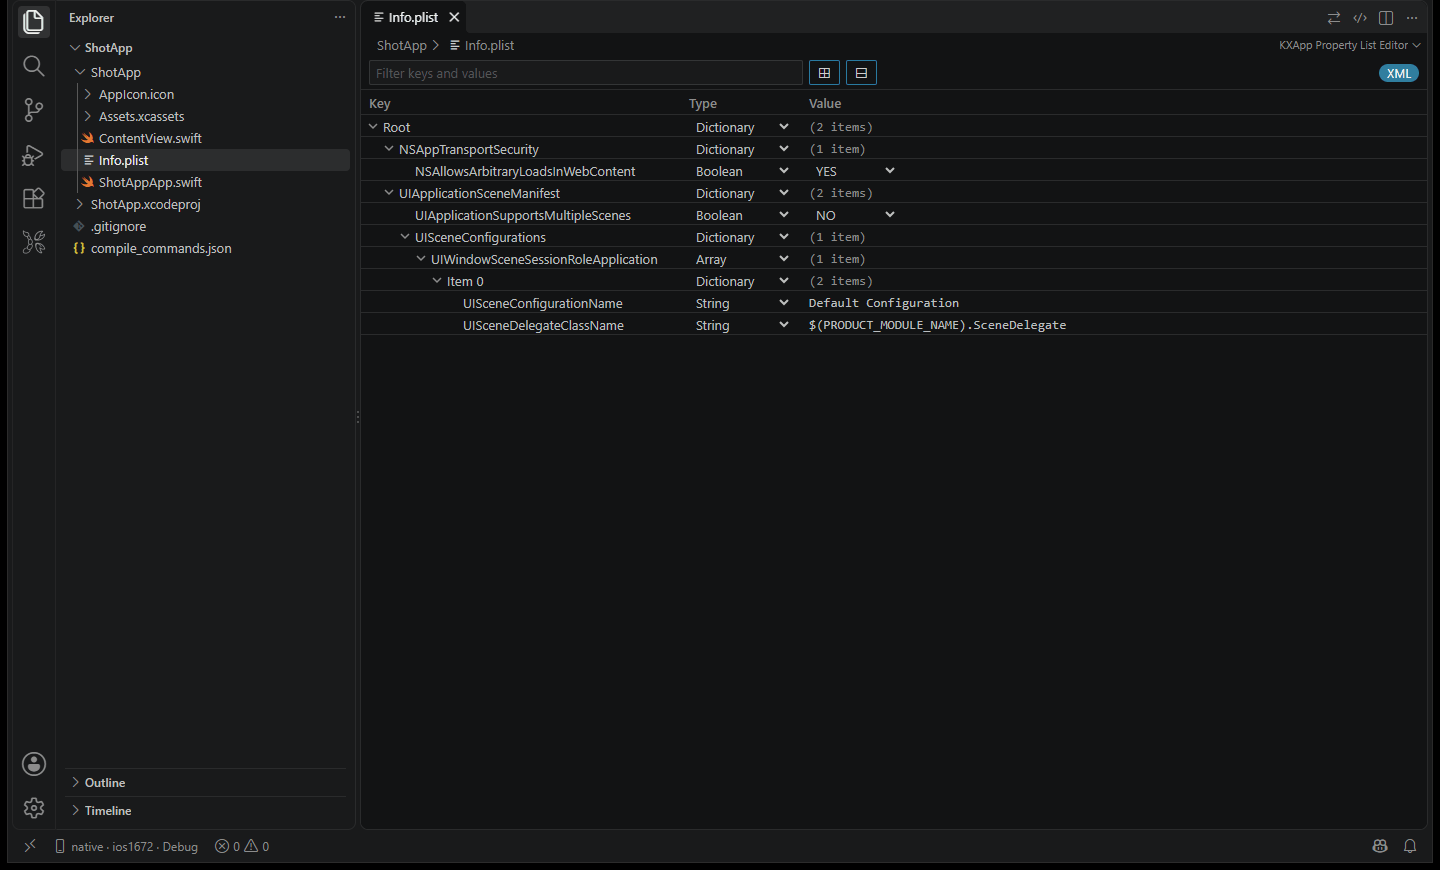Screen dimensions: 1440x870
Task: Toggle the XML view pill
Action: point(1399,73)
